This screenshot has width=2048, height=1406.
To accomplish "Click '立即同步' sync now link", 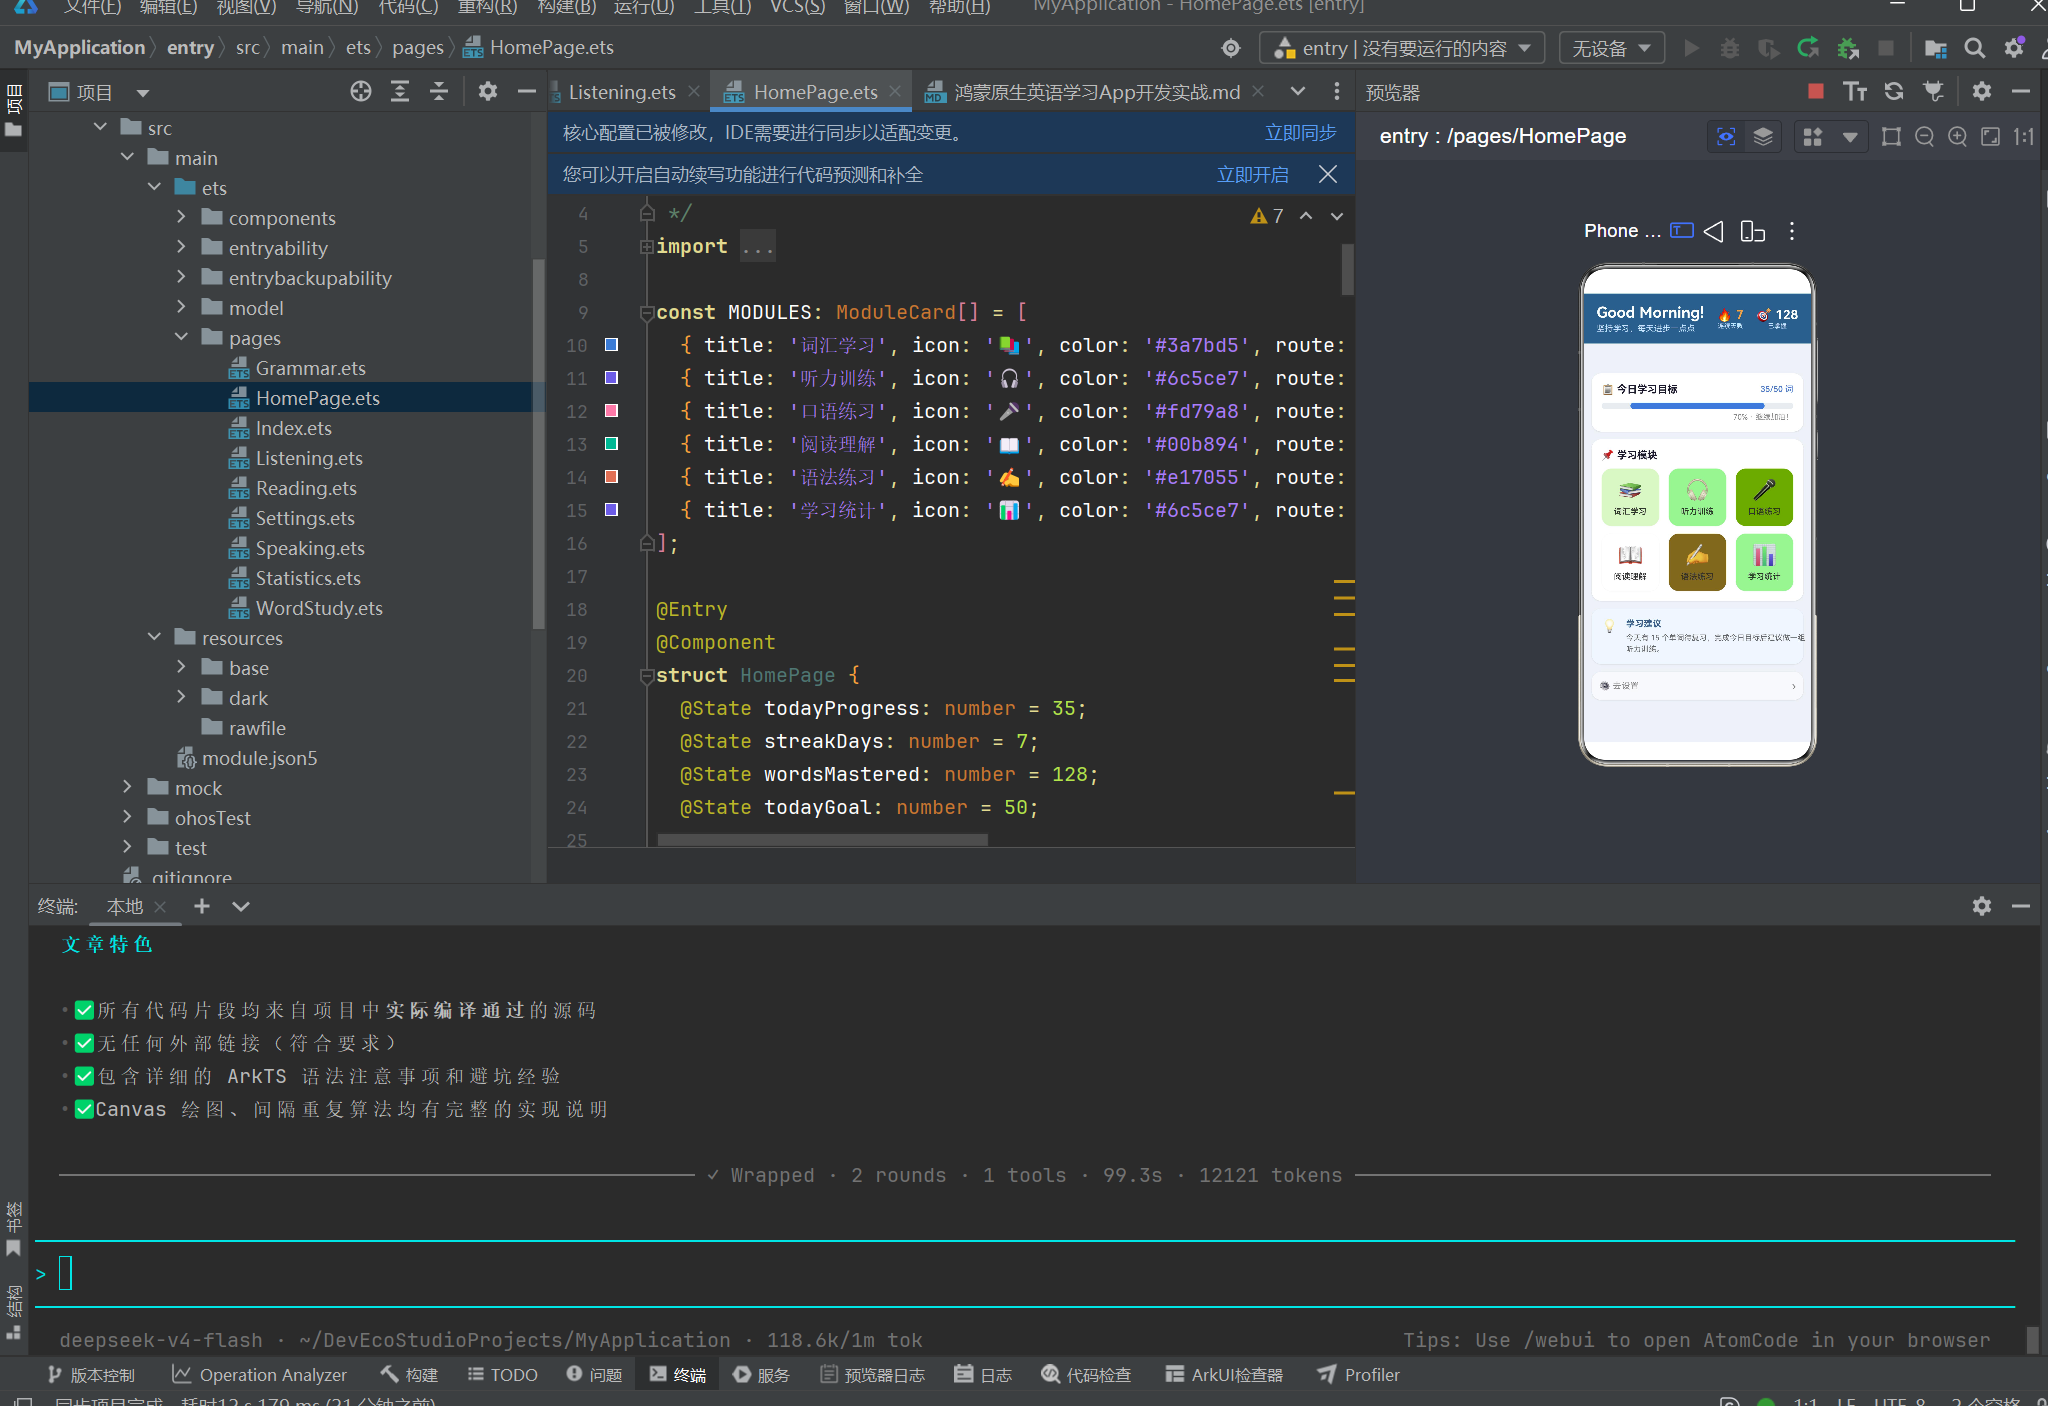I will (x=1300, y=133).
